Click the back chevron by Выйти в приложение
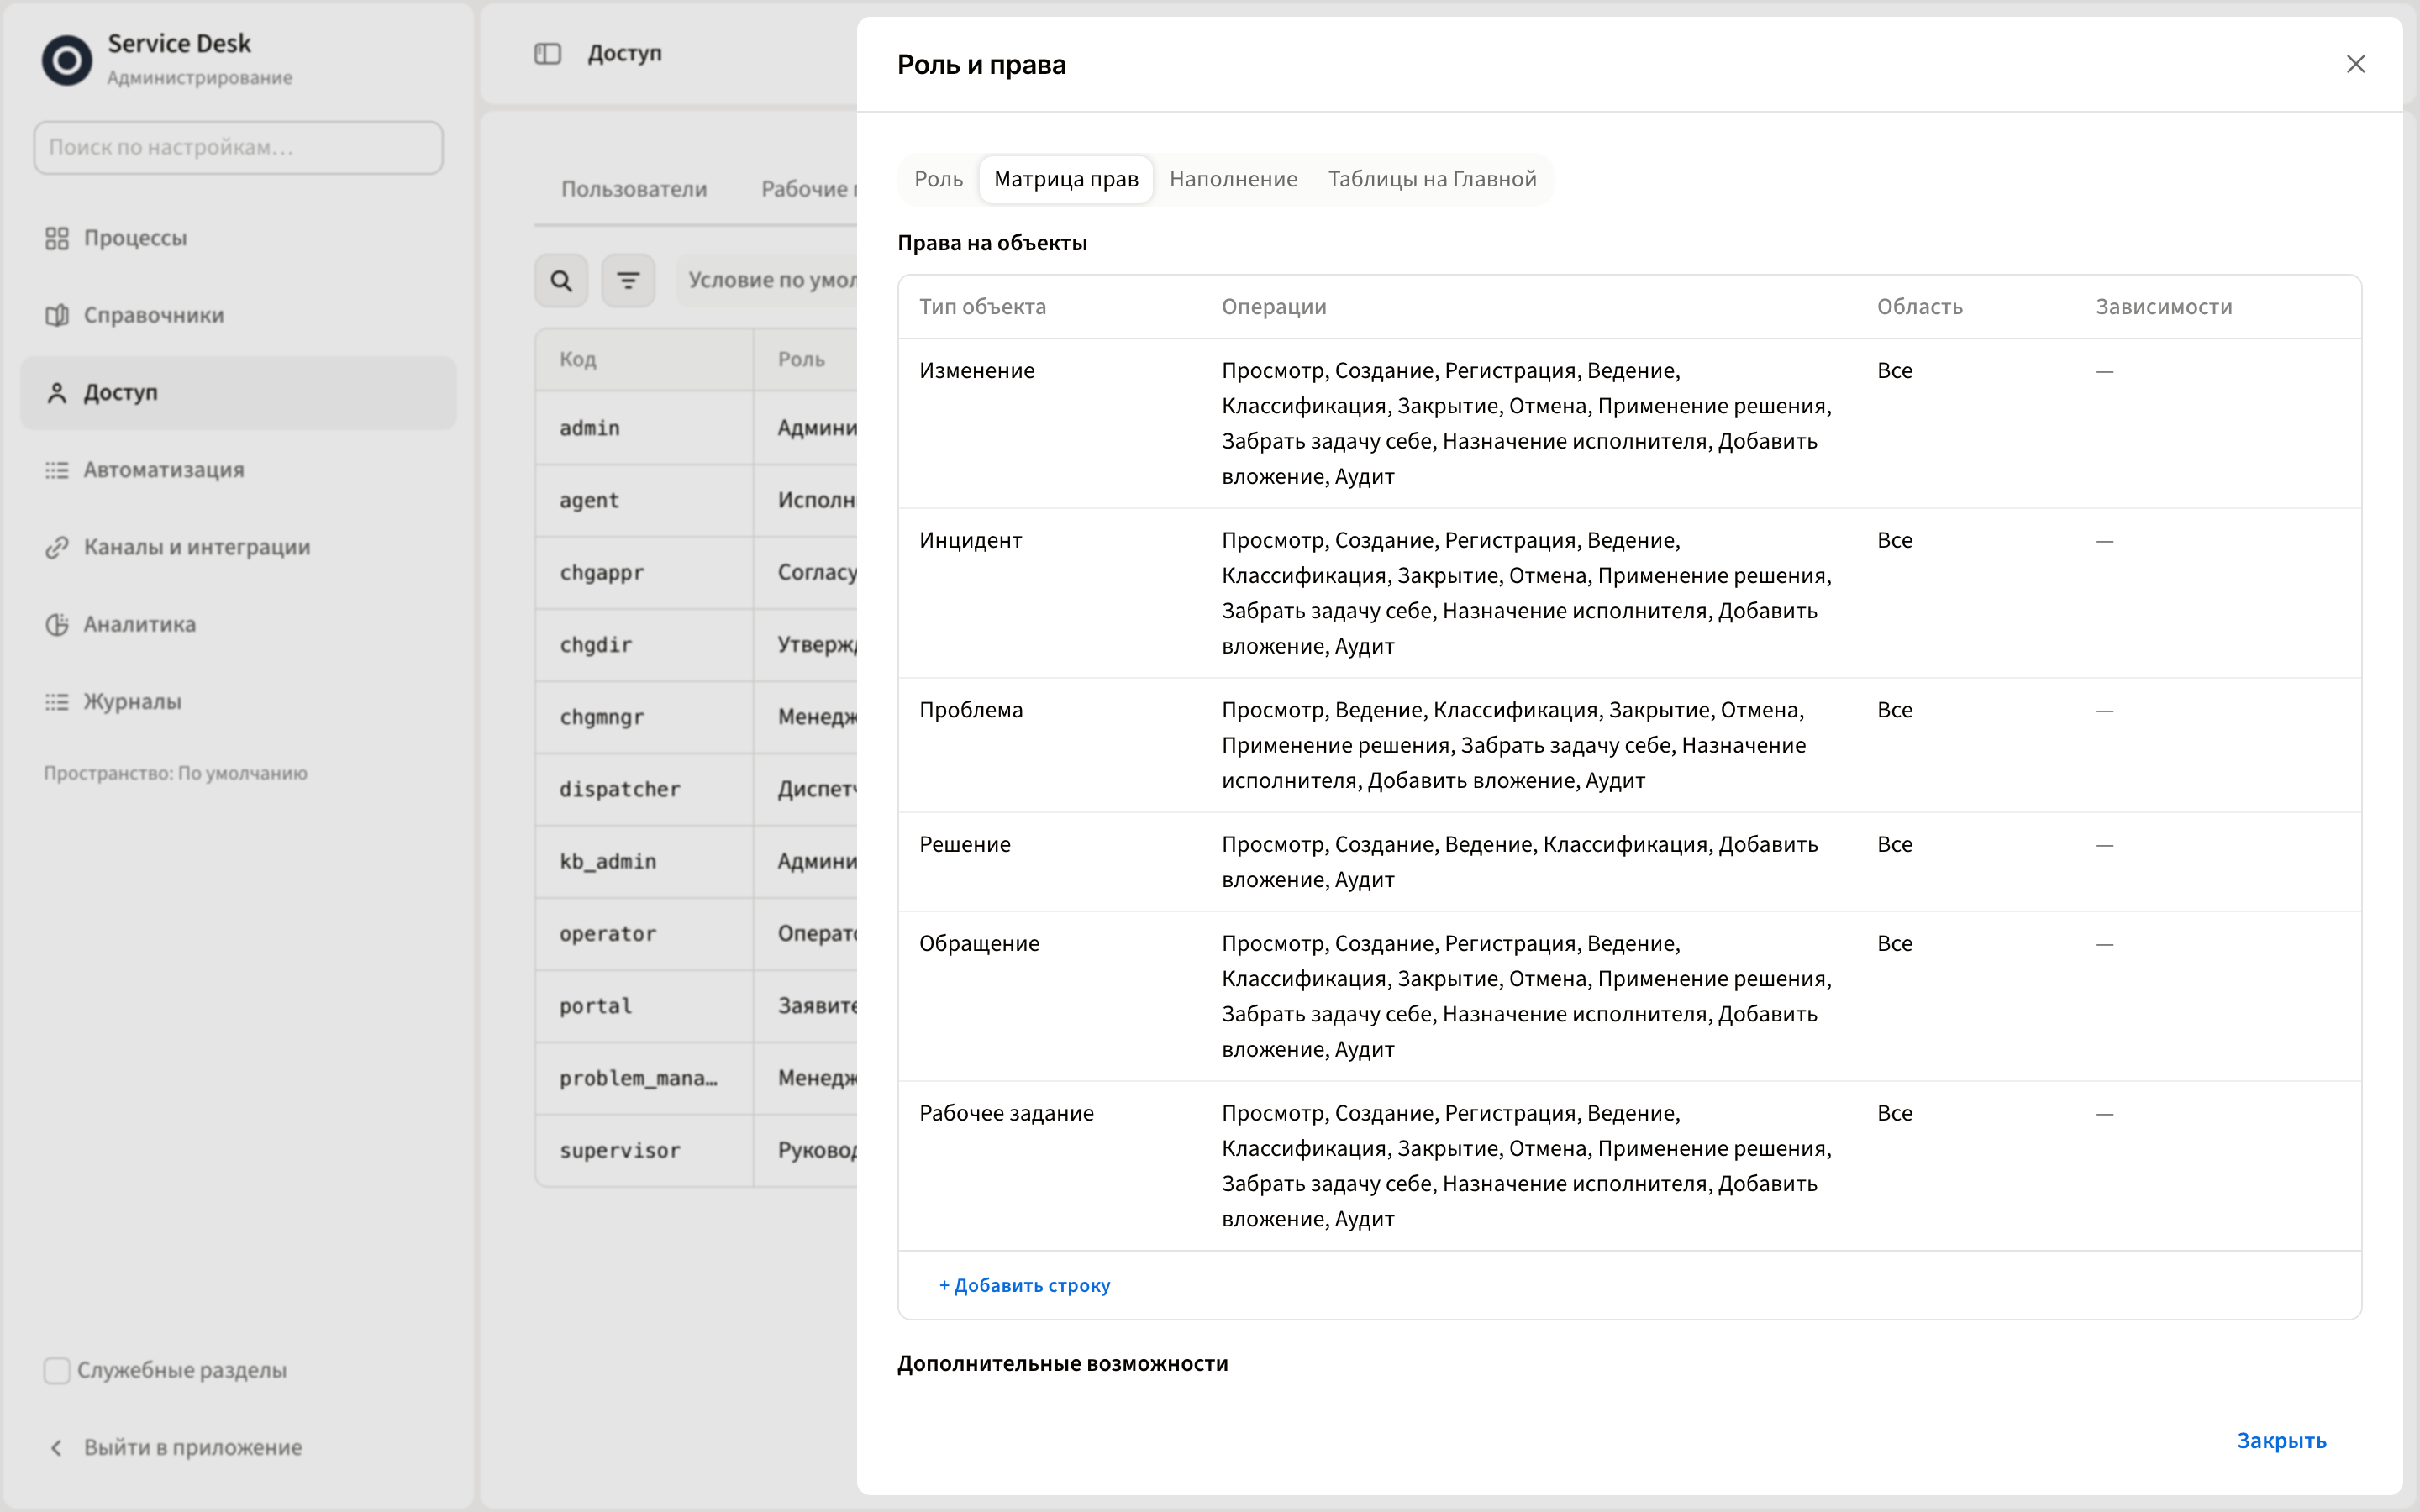 (57, 1447)
